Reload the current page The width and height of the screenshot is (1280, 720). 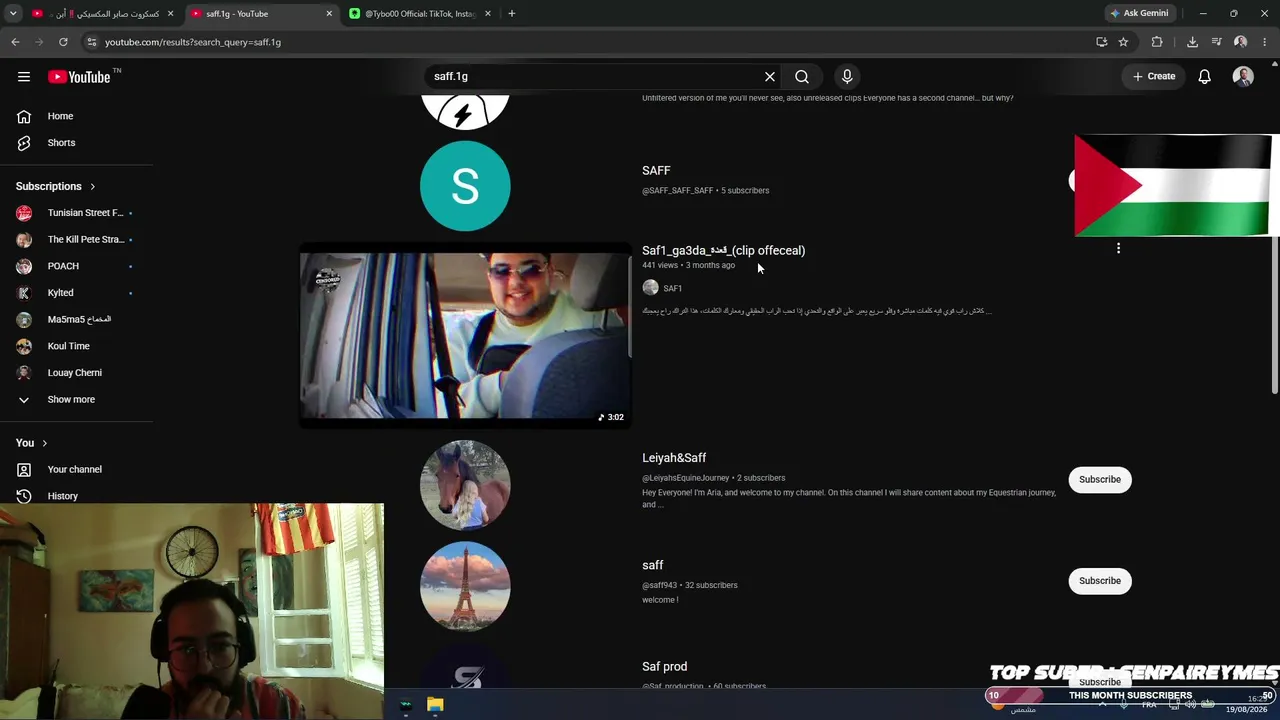[63, 42]
